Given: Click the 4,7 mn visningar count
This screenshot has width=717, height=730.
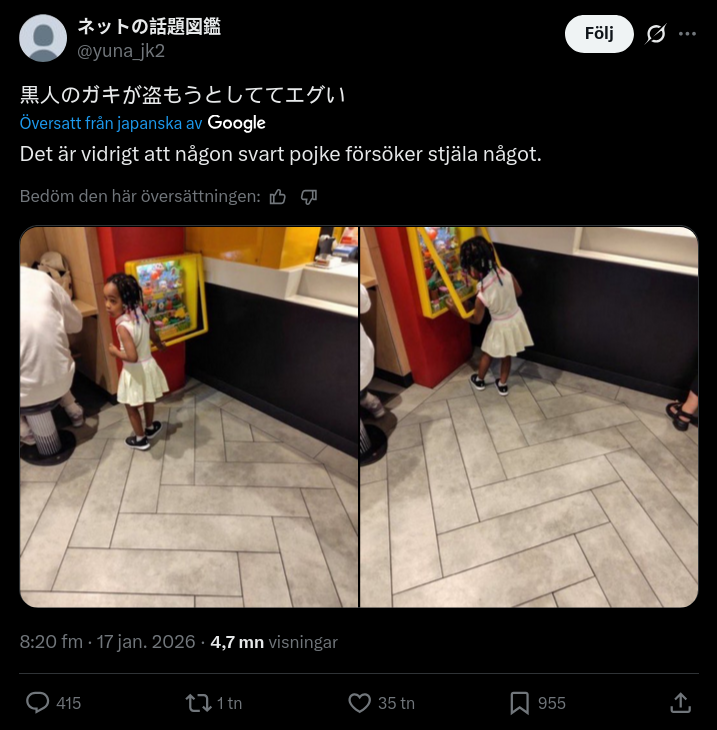Looking at the screenshot, I should pos(274,642).
